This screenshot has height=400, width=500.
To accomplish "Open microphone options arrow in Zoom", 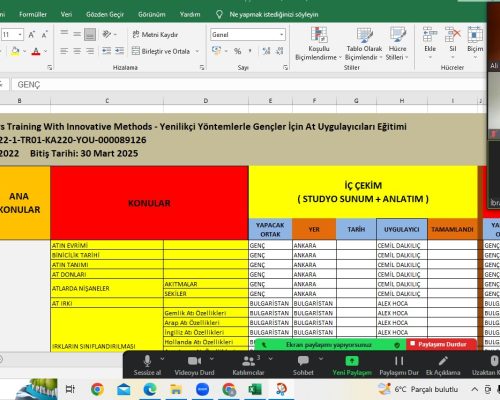I will (x=162, y=359).
